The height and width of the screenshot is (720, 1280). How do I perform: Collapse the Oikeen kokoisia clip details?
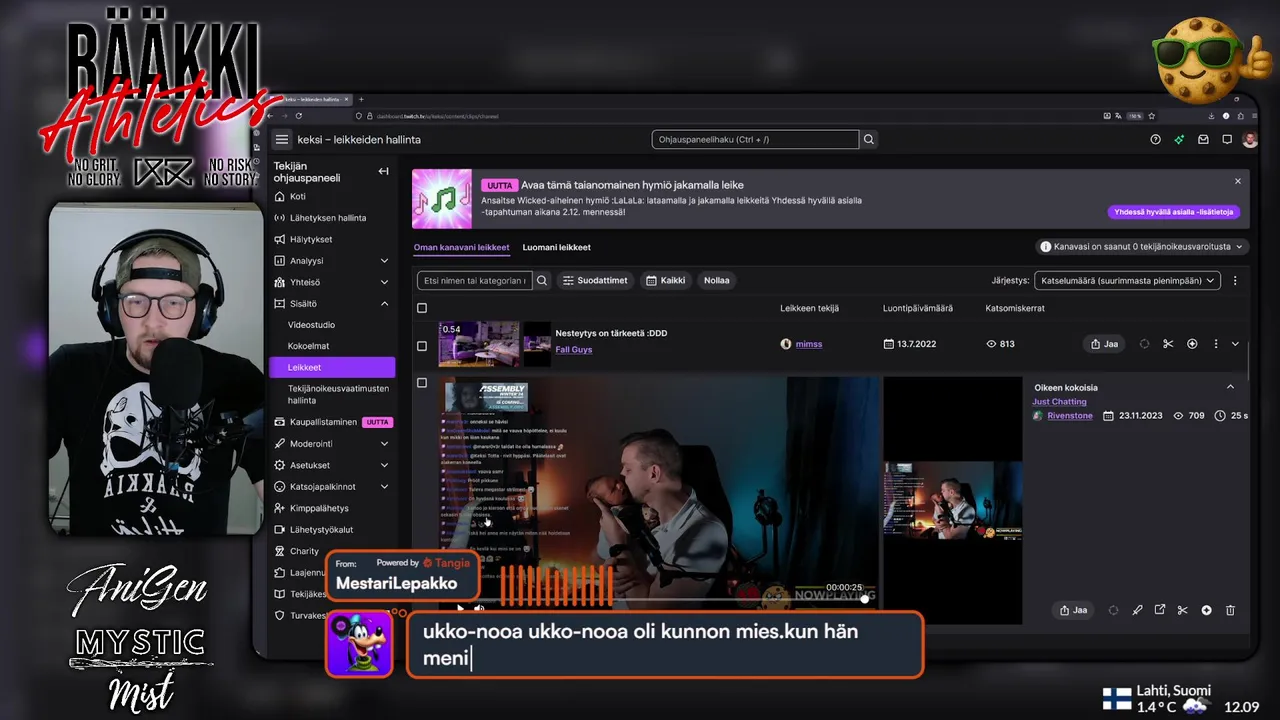pyautogui.click(x=1230, y=387)
